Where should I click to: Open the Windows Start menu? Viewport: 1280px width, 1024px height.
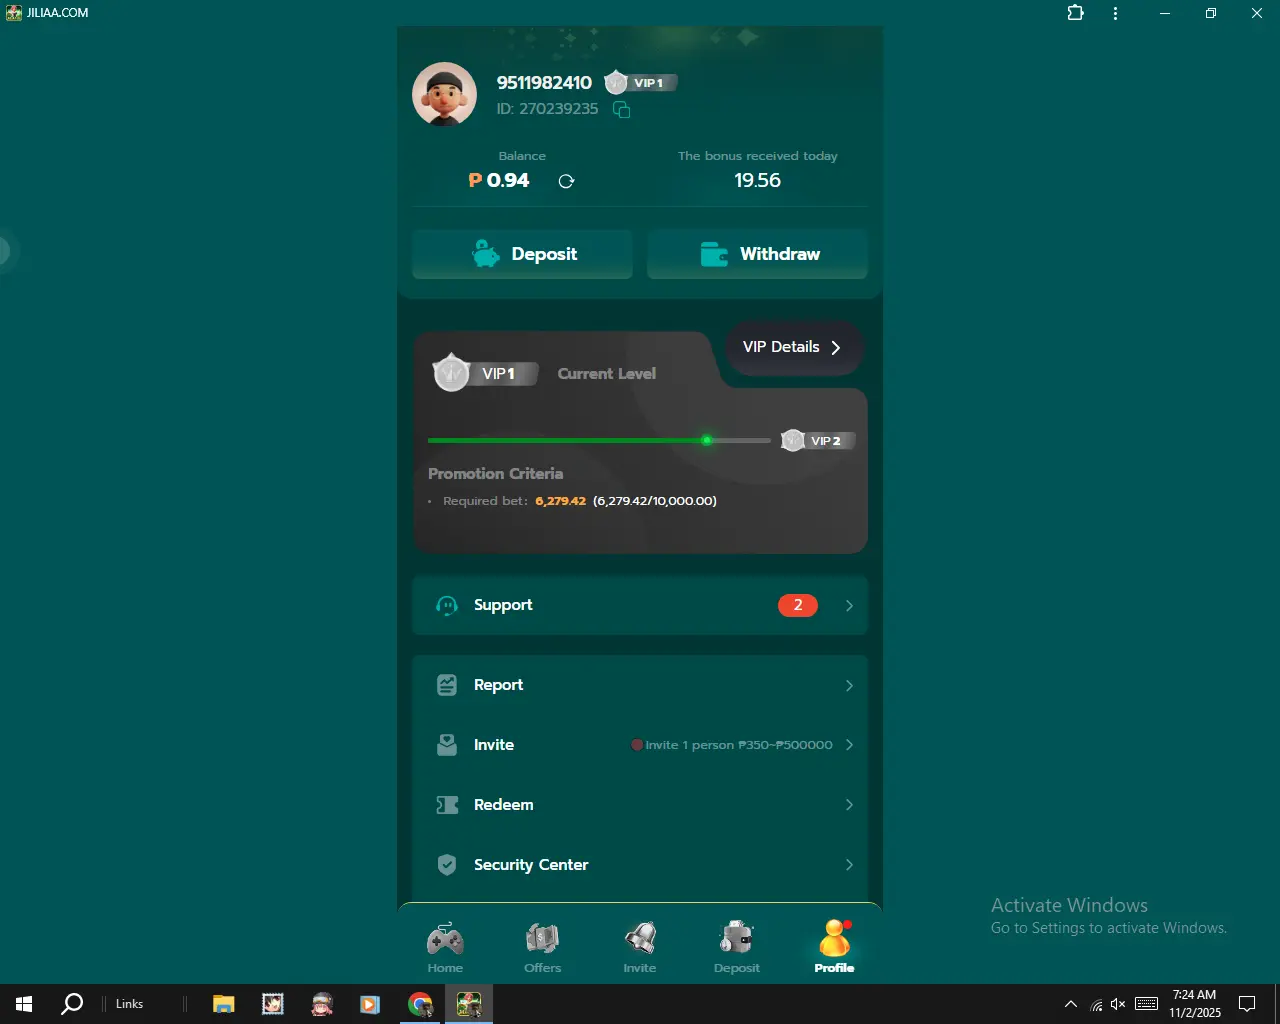(24, 1004)
